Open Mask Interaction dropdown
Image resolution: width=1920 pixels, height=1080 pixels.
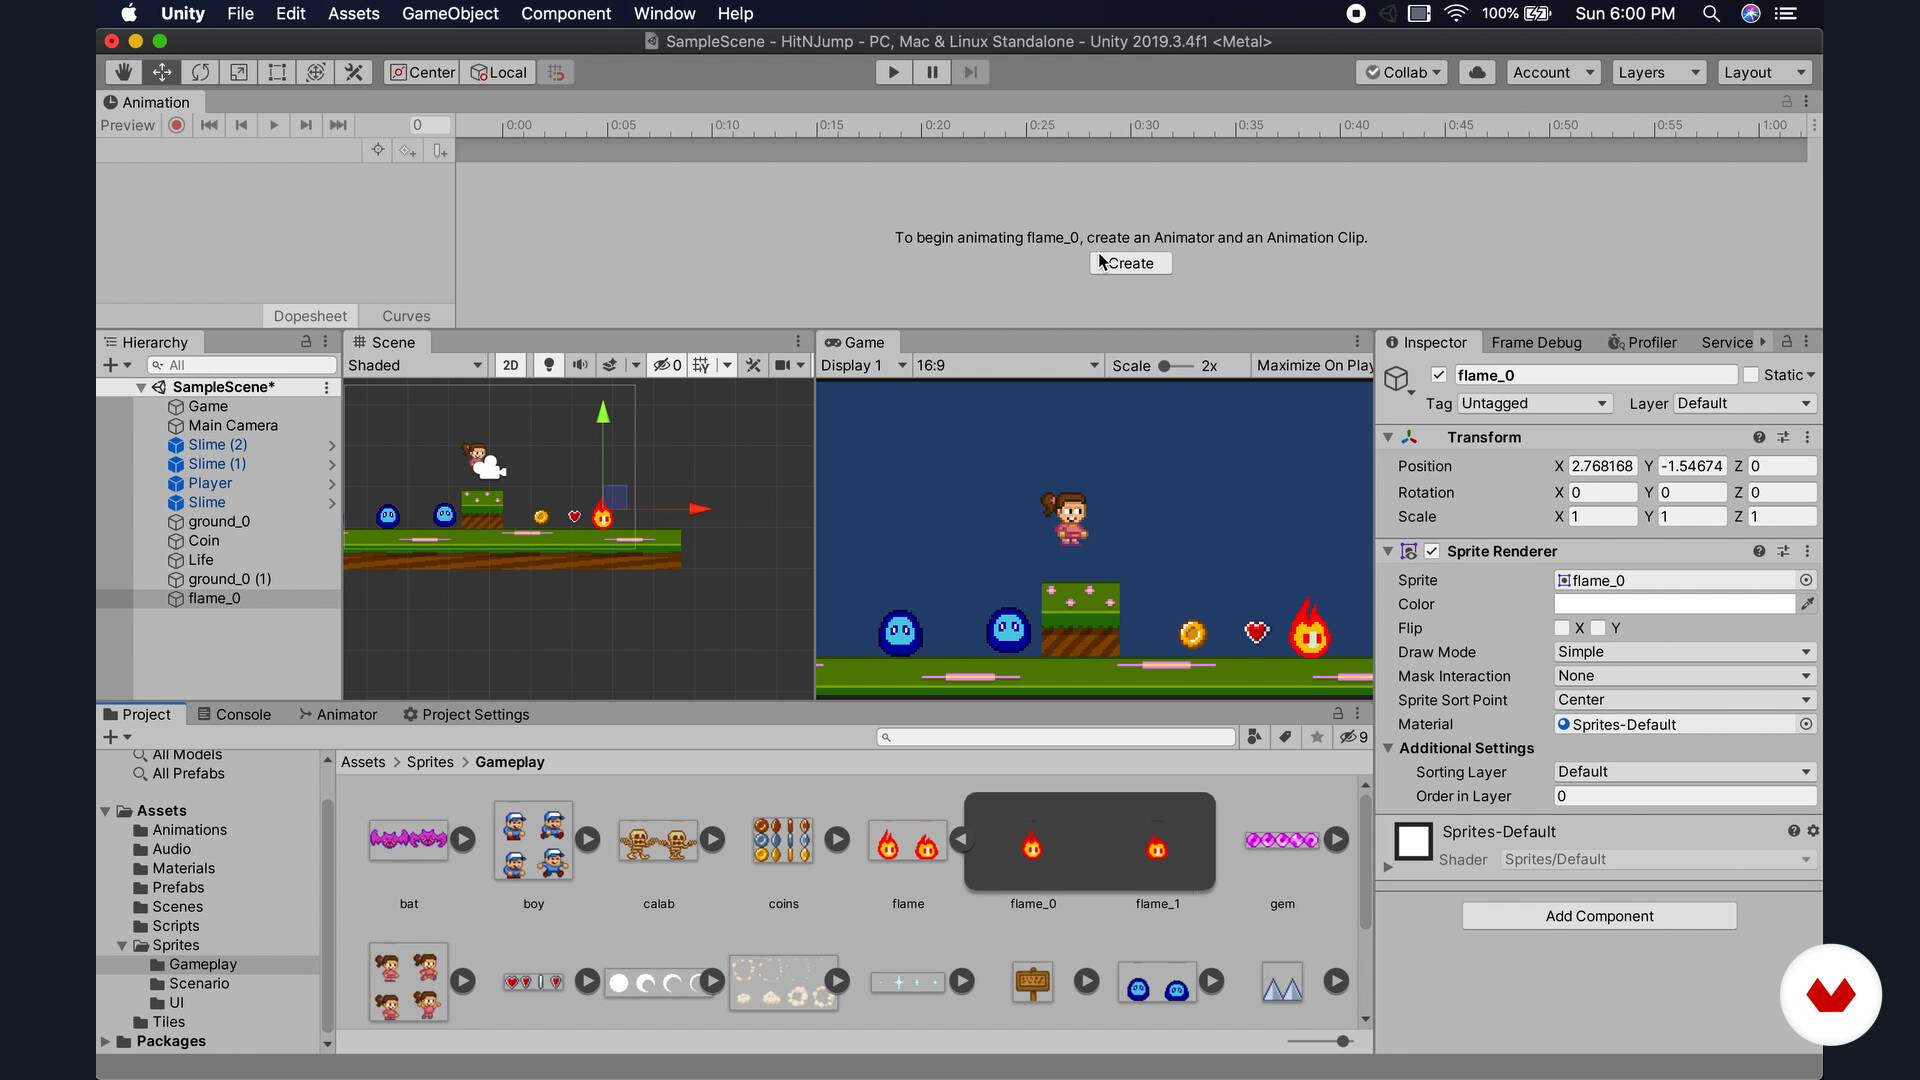pyautogui.click(x=1685, y=676)
